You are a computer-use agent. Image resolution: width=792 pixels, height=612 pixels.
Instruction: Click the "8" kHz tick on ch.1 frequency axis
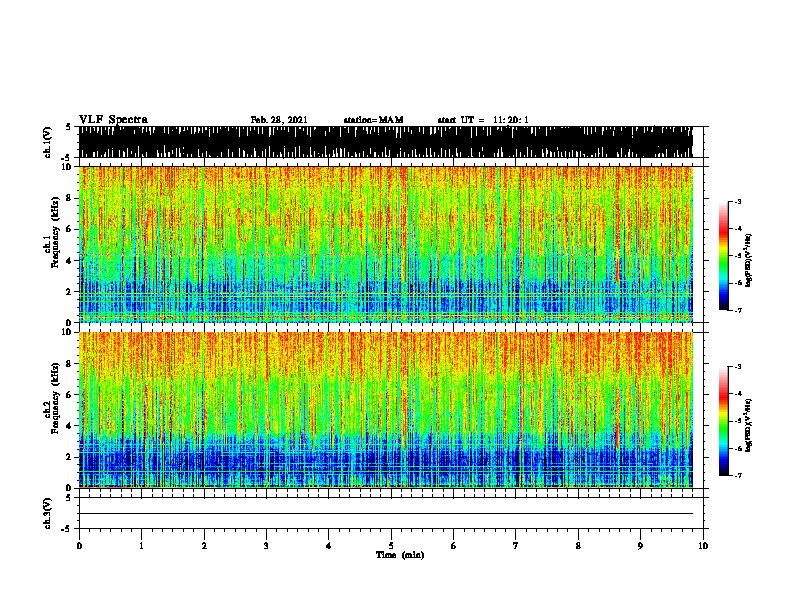pyautogui.click(x=70, y=198)
